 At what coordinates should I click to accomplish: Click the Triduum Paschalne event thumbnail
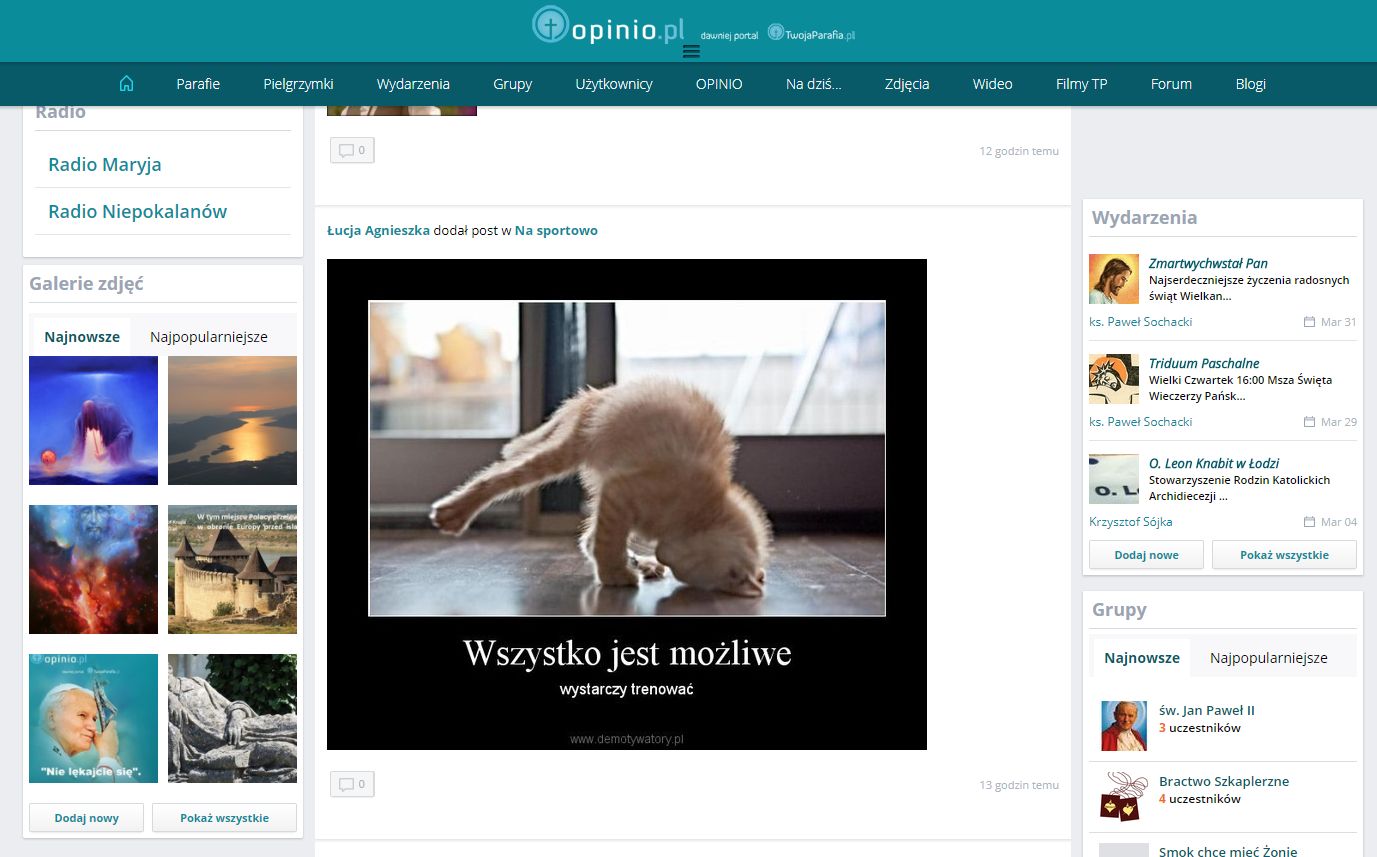click(x=1114, y=379)
